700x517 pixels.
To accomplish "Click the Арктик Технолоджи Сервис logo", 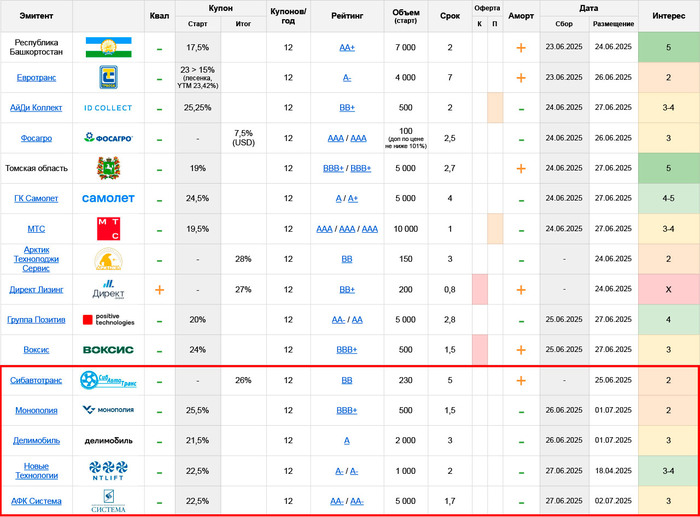I will coord(108,259).
